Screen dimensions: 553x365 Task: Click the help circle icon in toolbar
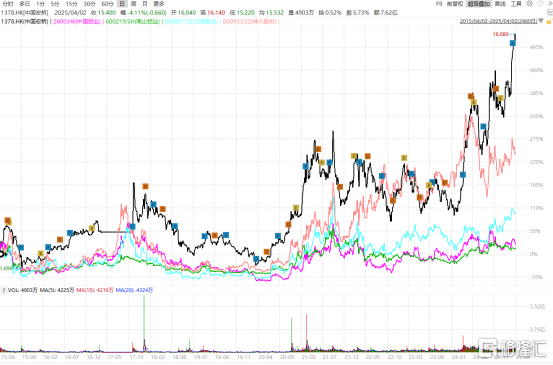pyautogui.click(x=540, y=4)
